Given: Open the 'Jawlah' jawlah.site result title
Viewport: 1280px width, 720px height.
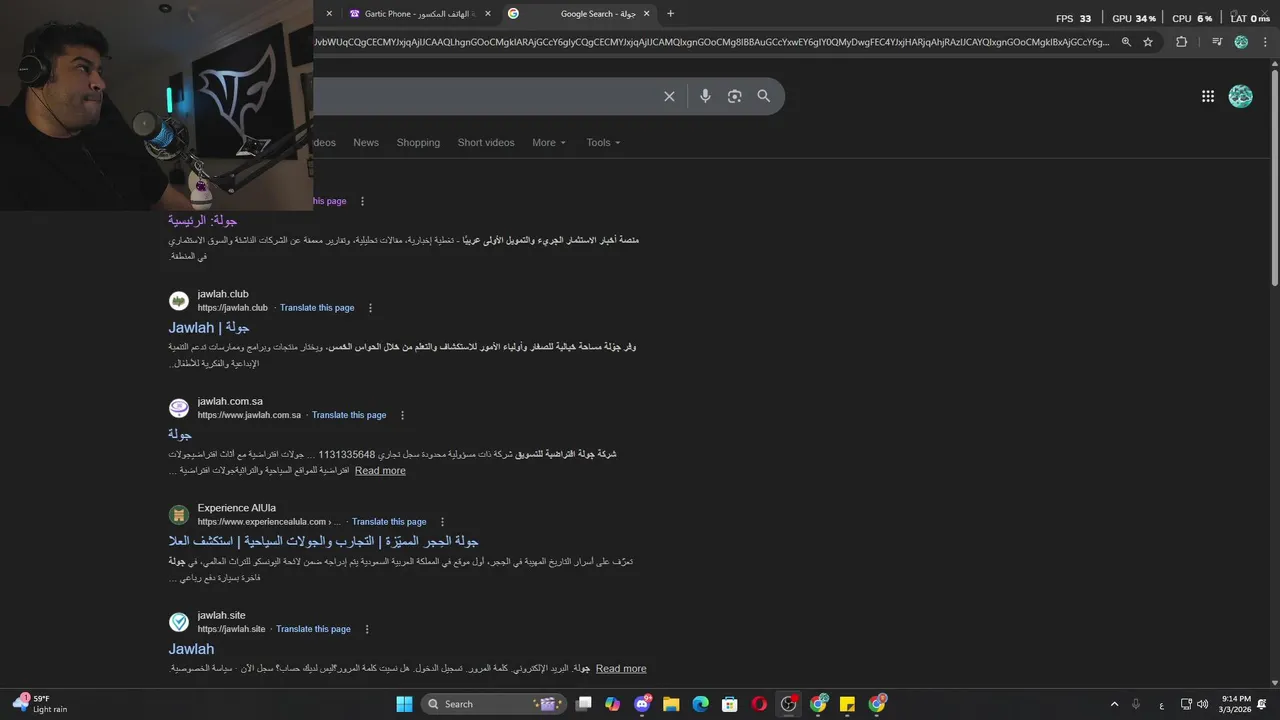Looking at the screenshot, I should coord(191,649).
